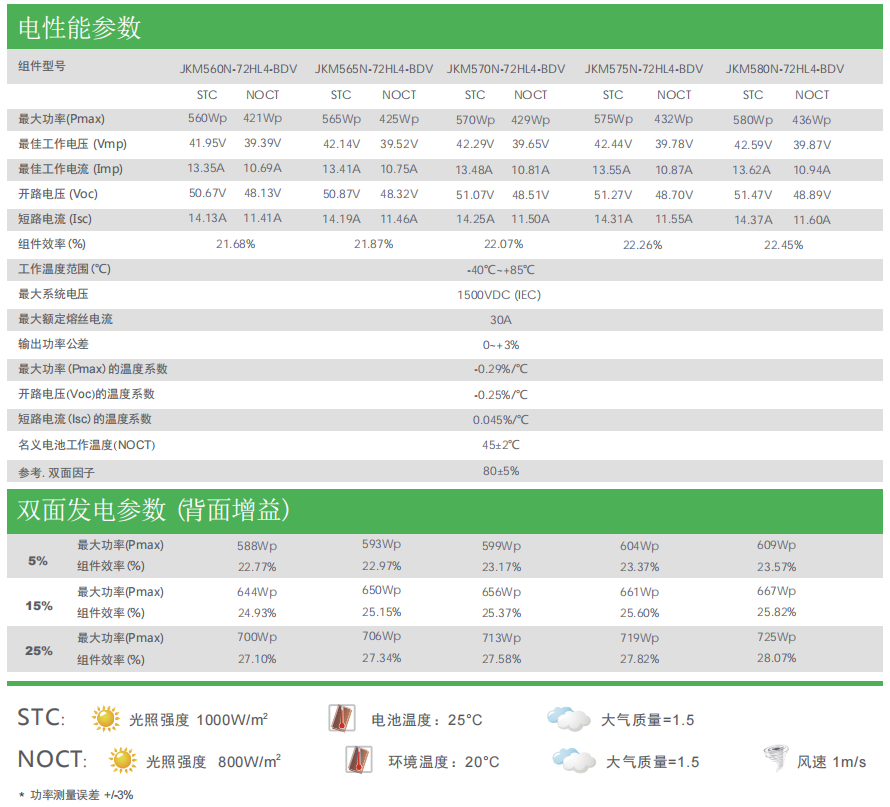
Task: Click the 48.89V Voc value
Action: 812,195
